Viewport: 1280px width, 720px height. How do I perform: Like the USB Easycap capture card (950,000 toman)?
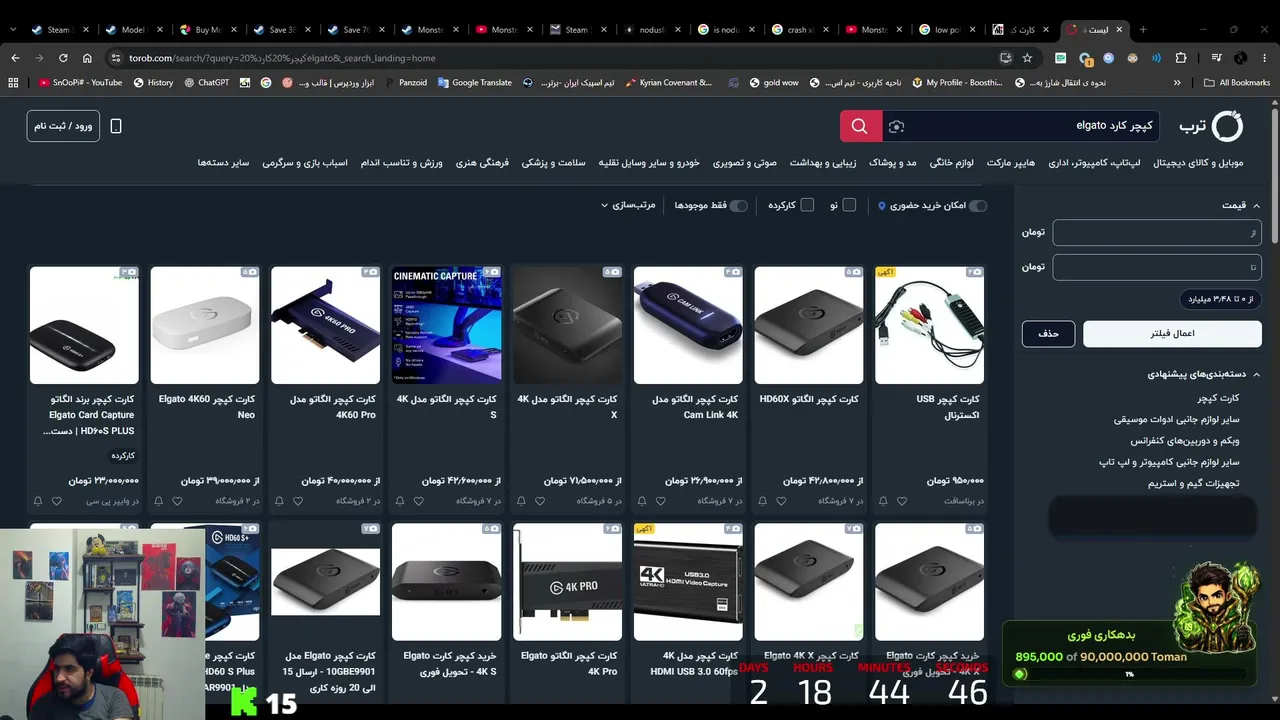(902, 501)
